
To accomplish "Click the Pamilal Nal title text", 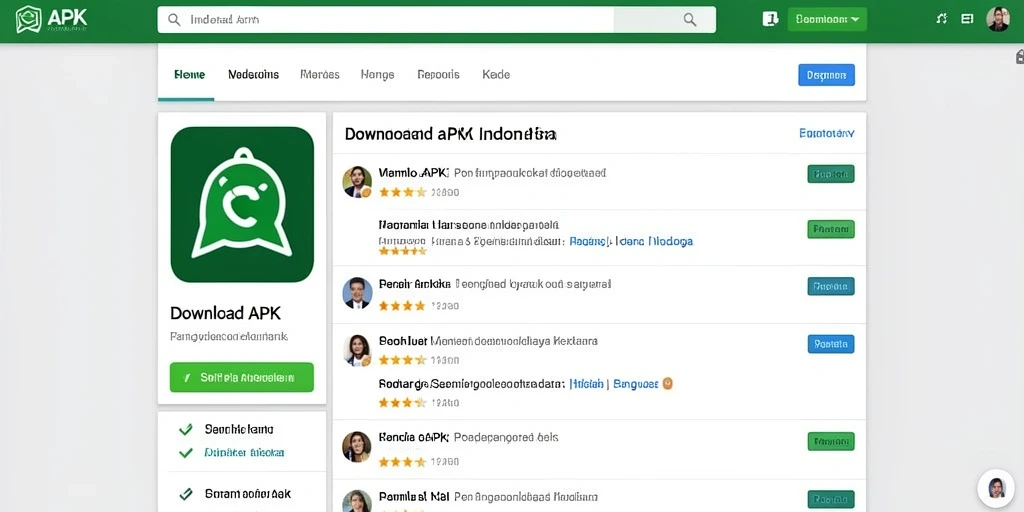I will (x=413, y=497).
